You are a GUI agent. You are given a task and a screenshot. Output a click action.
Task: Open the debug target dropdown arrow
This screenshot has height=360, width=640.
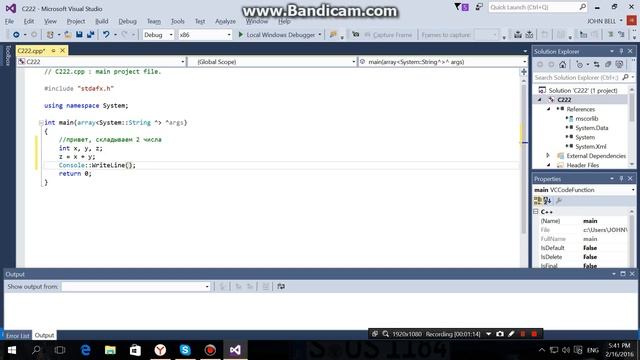tap(320, 35)
